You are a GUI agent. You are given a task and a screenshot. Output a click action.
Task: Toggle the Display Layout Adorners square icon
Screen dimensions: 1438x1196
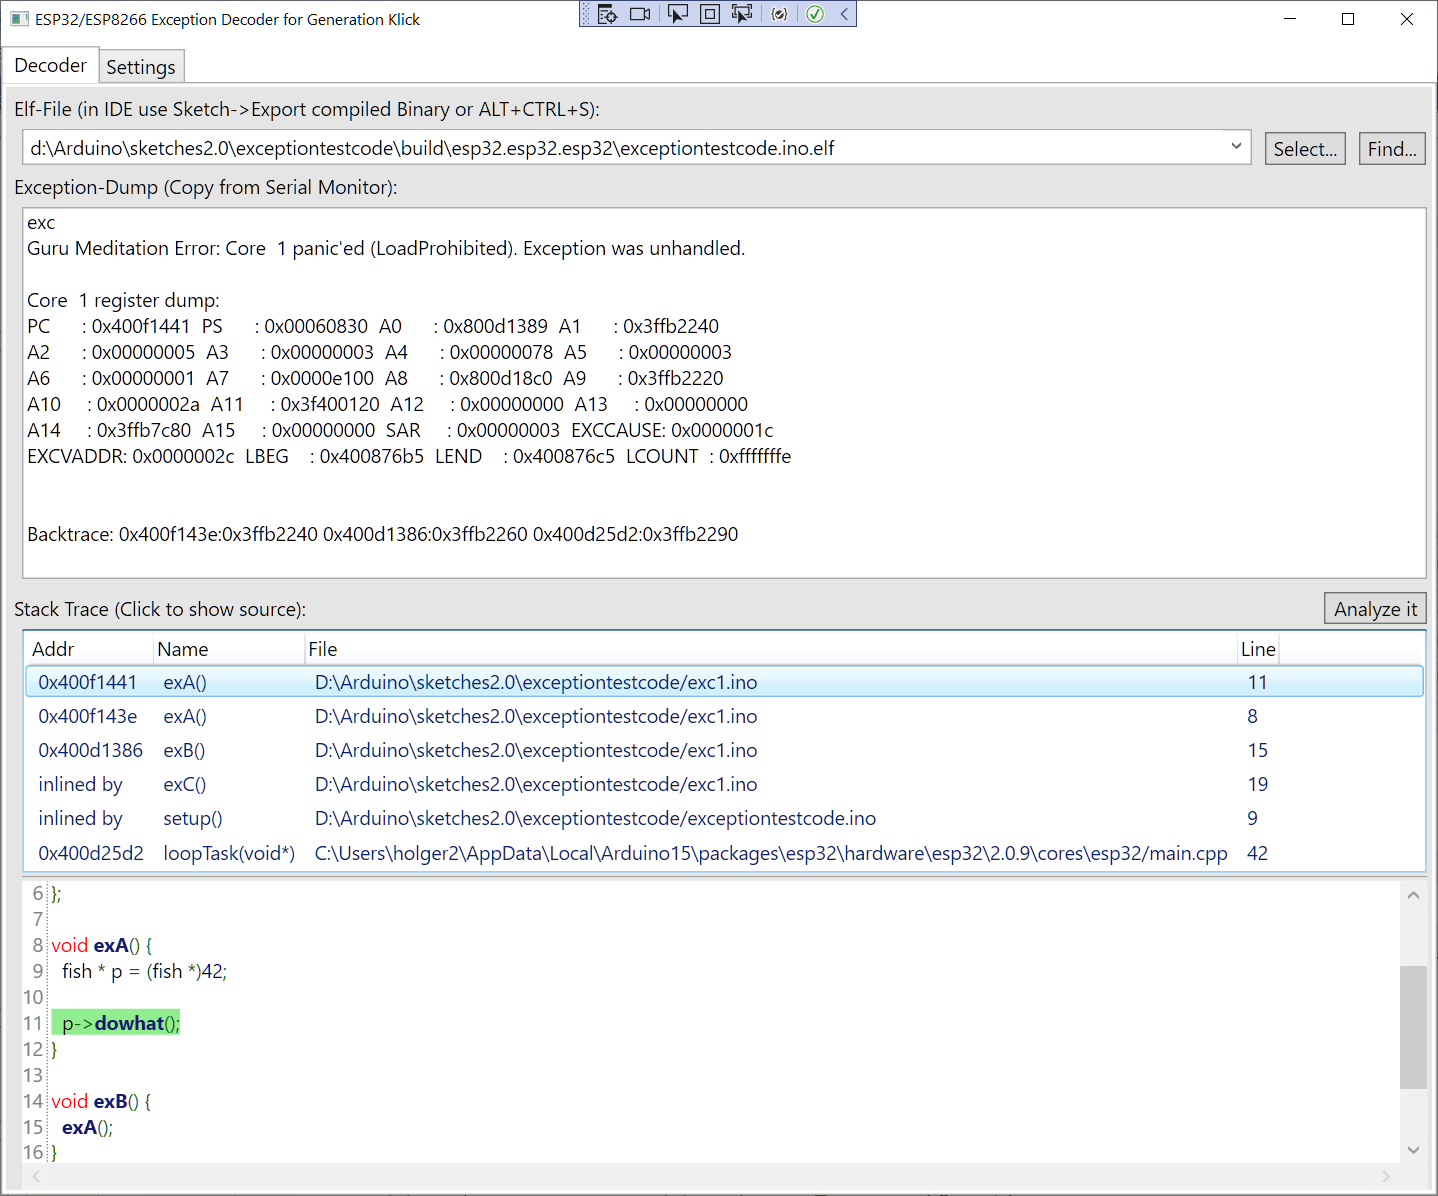point(710,14)
